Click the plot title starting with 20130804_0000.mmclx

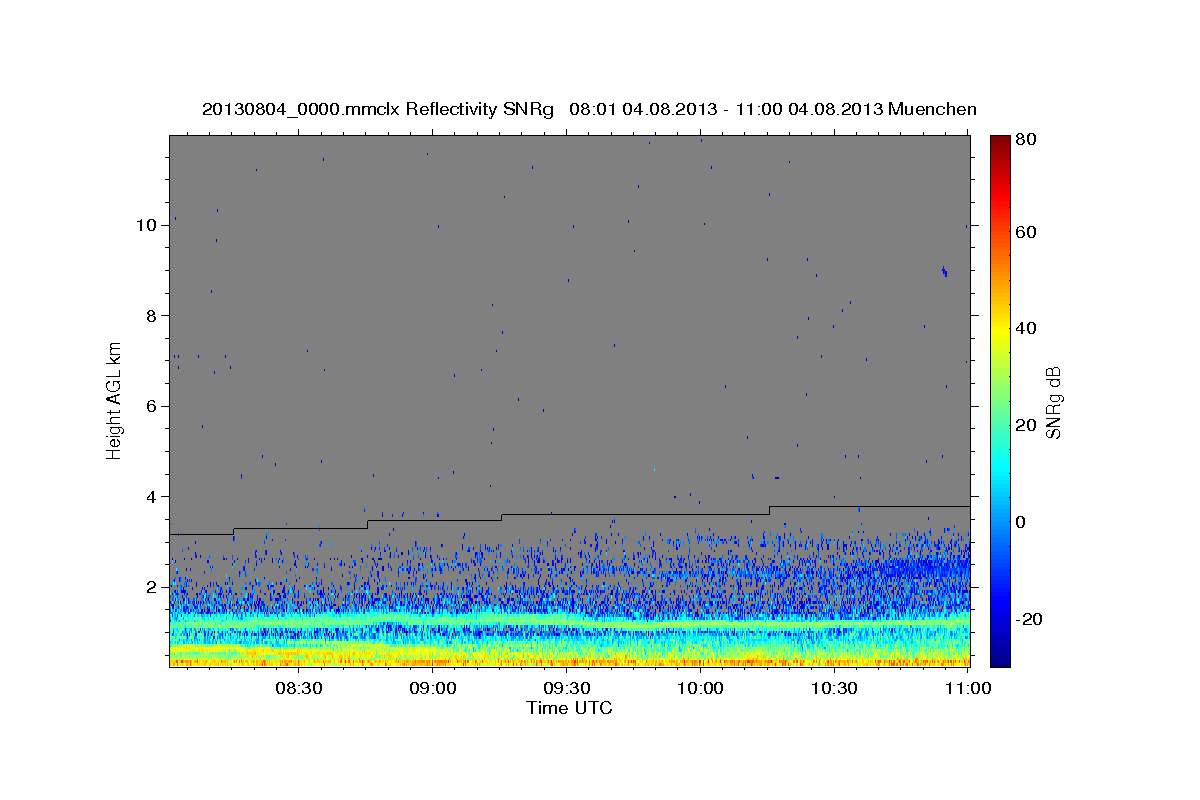pyautogui.click(x=589, y=109)
